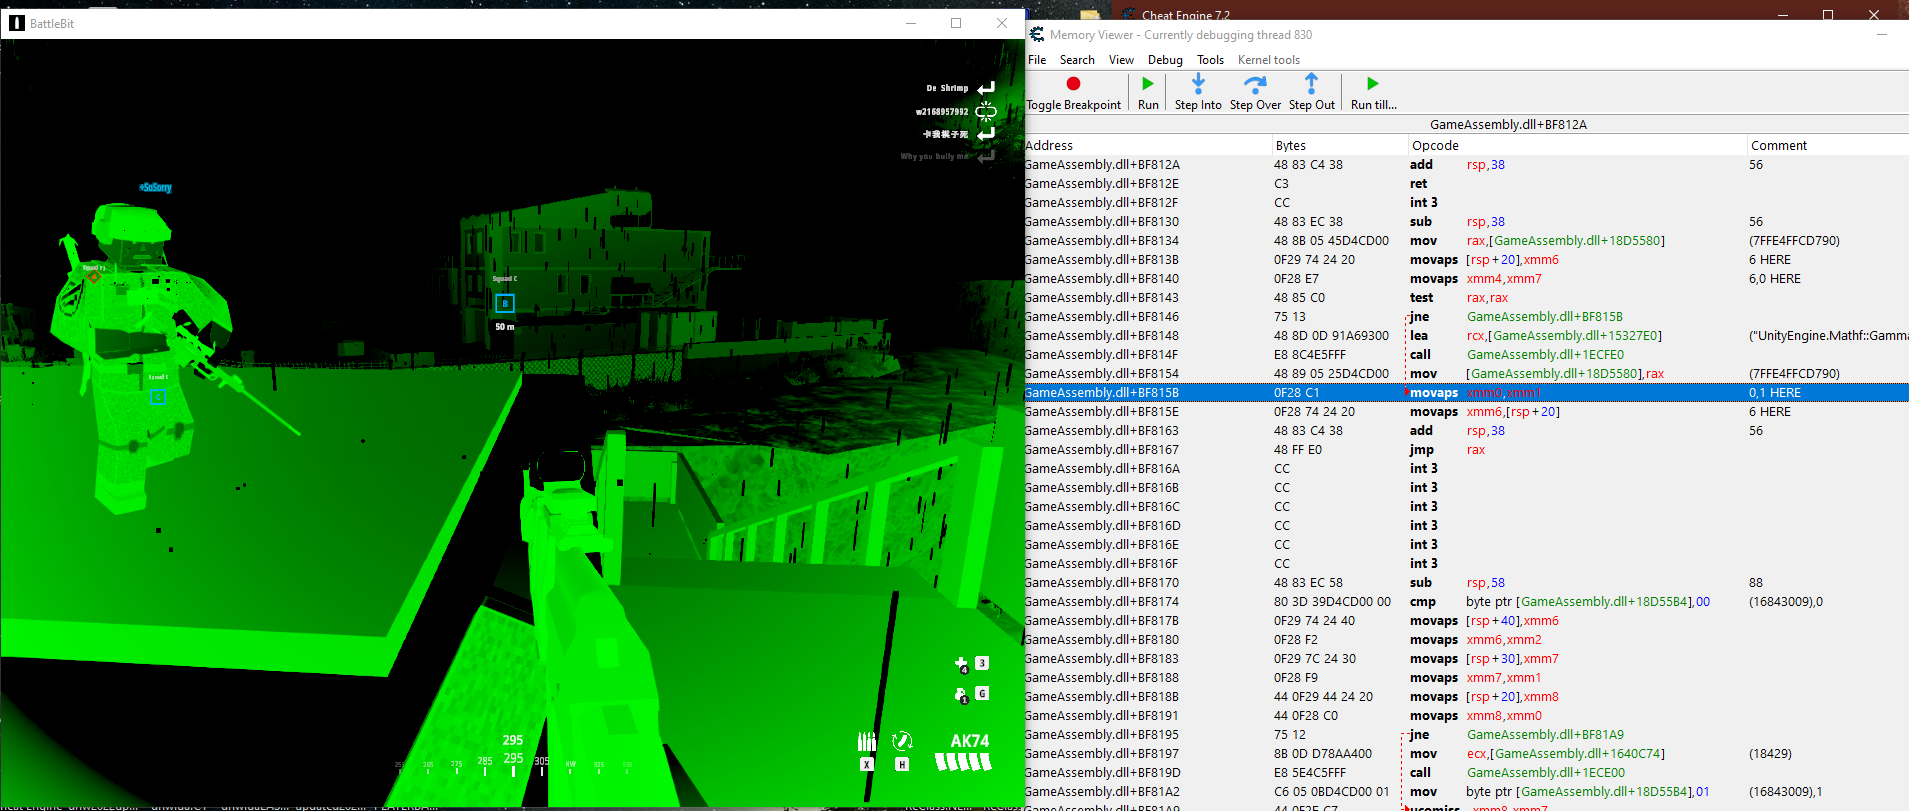Click the bytes '48 FF E0' for jmp rax
The width and height of the screenshot is (1909, 811).
coord(1297,450)
